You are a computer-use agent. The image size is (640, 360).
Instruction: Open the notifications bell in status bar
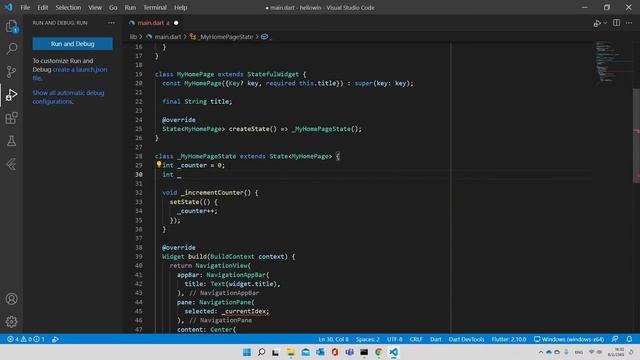629,339
